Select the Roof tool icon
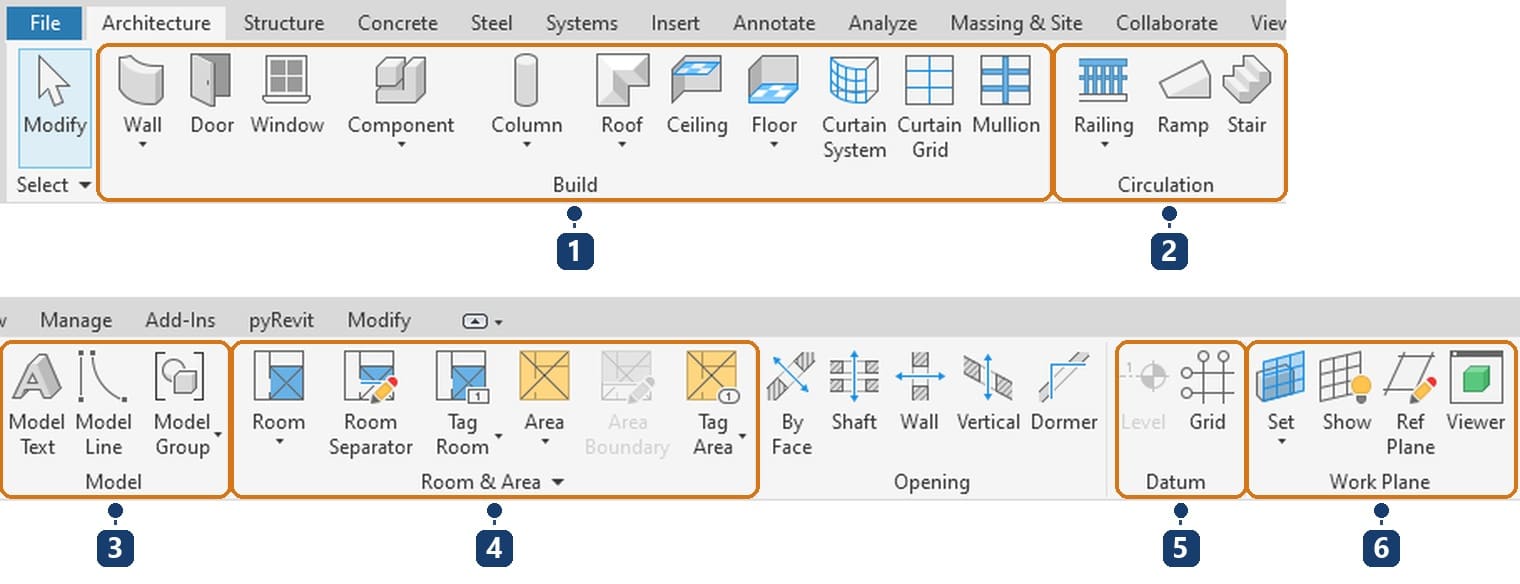Image resolution: width=1520 pixels, height=584 pixels. coord(622,81)
